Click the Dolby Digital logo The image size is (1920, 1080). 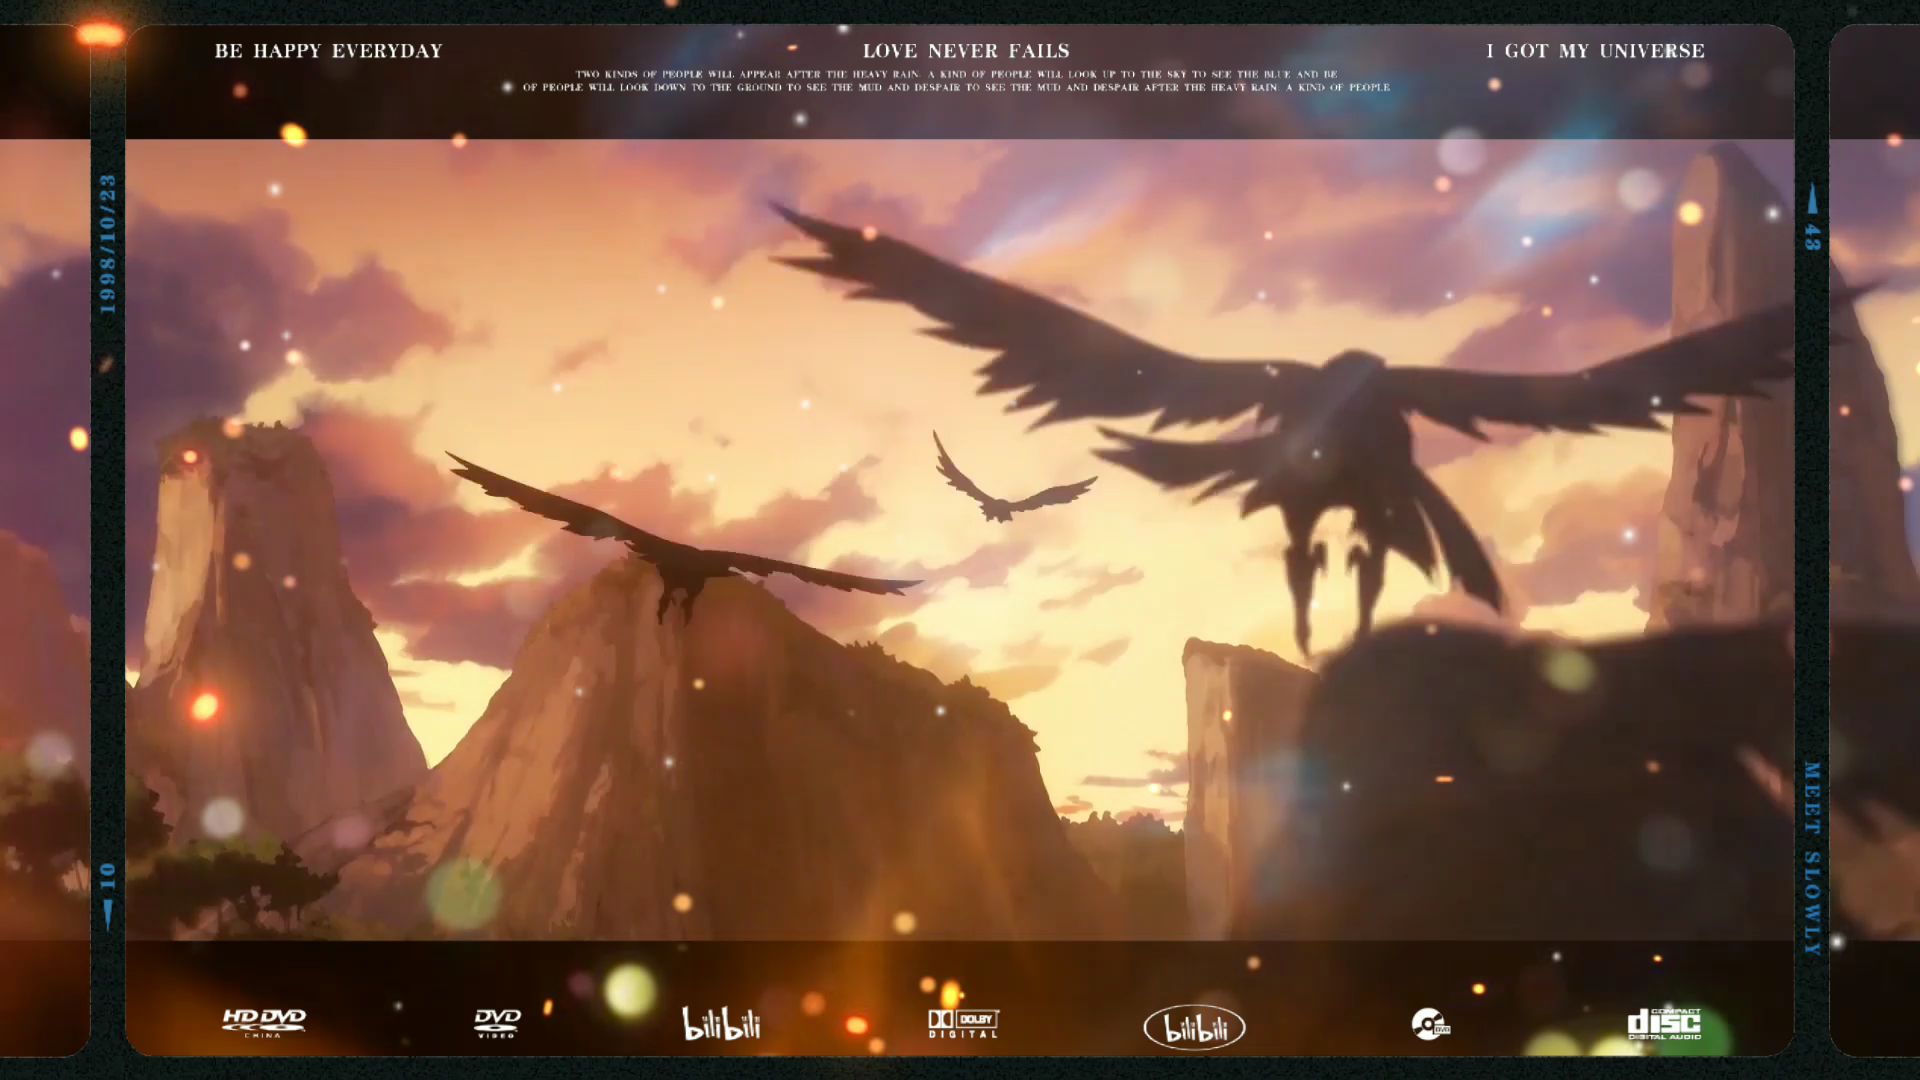pyautogui.click(x=963, y=1023)
